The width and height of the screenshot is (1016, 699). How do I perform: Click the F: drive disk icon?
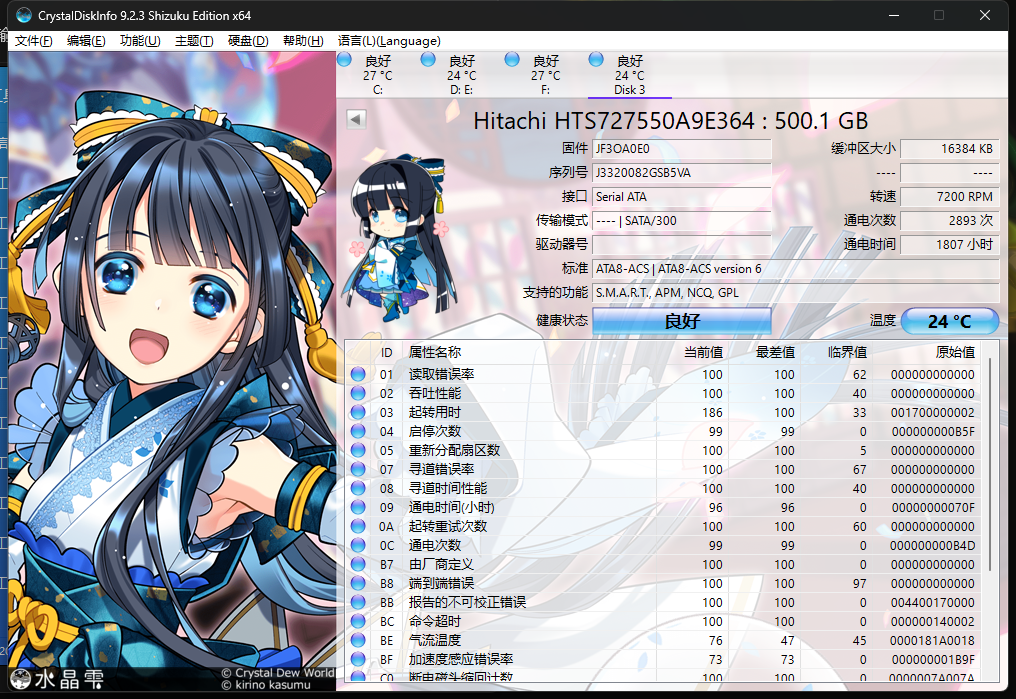pos(514,60)
